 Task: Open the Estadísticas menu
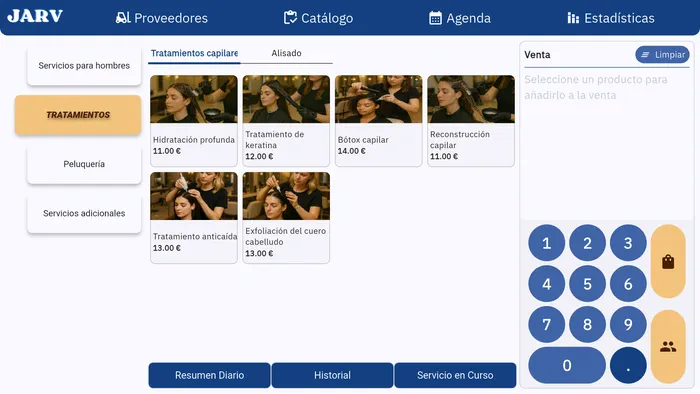[611, 18]
